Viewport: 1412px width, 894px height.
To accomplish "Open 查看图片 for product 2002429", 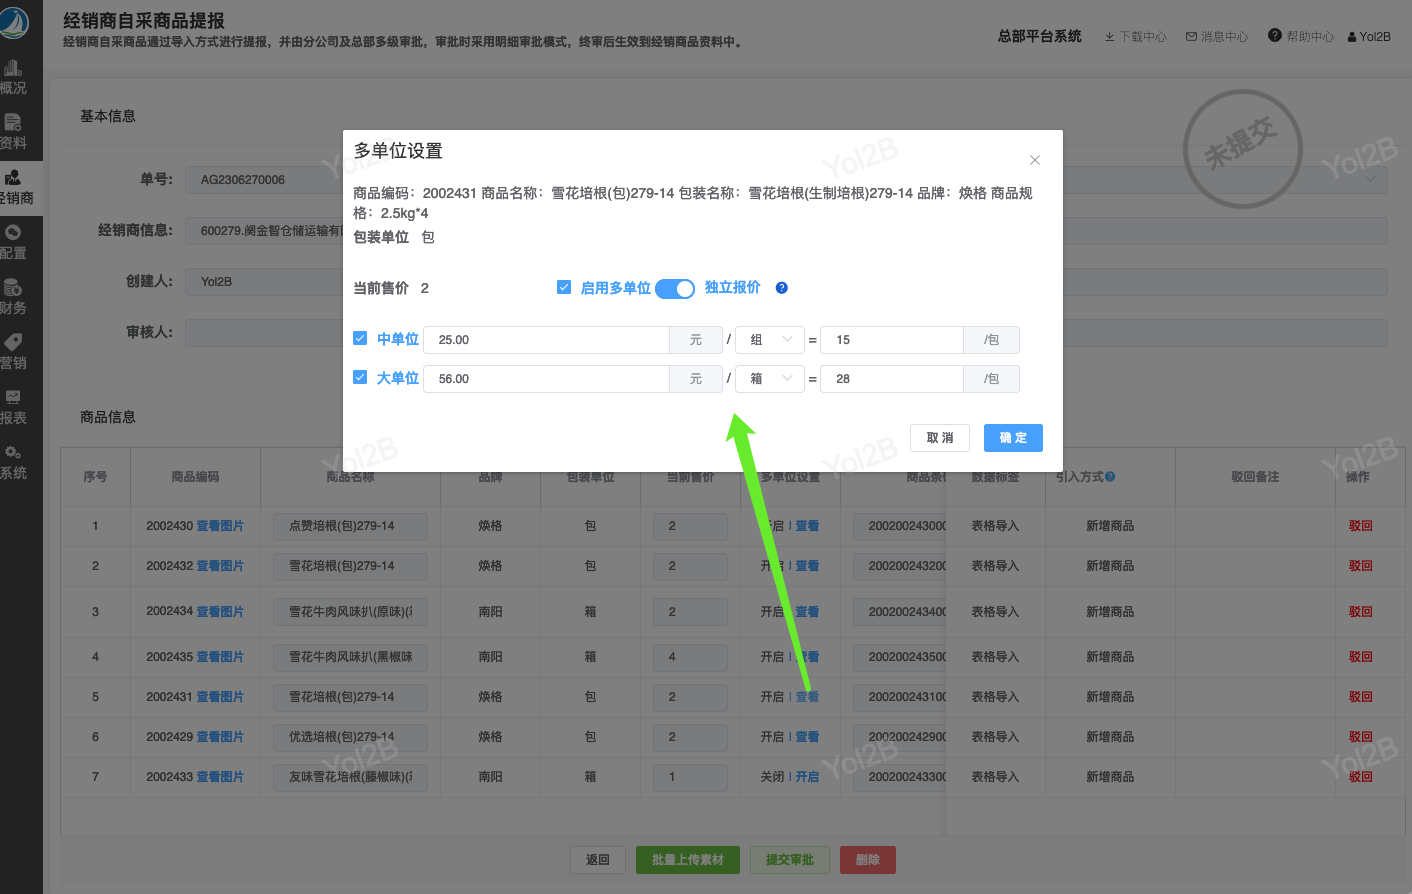I will 220,737.
